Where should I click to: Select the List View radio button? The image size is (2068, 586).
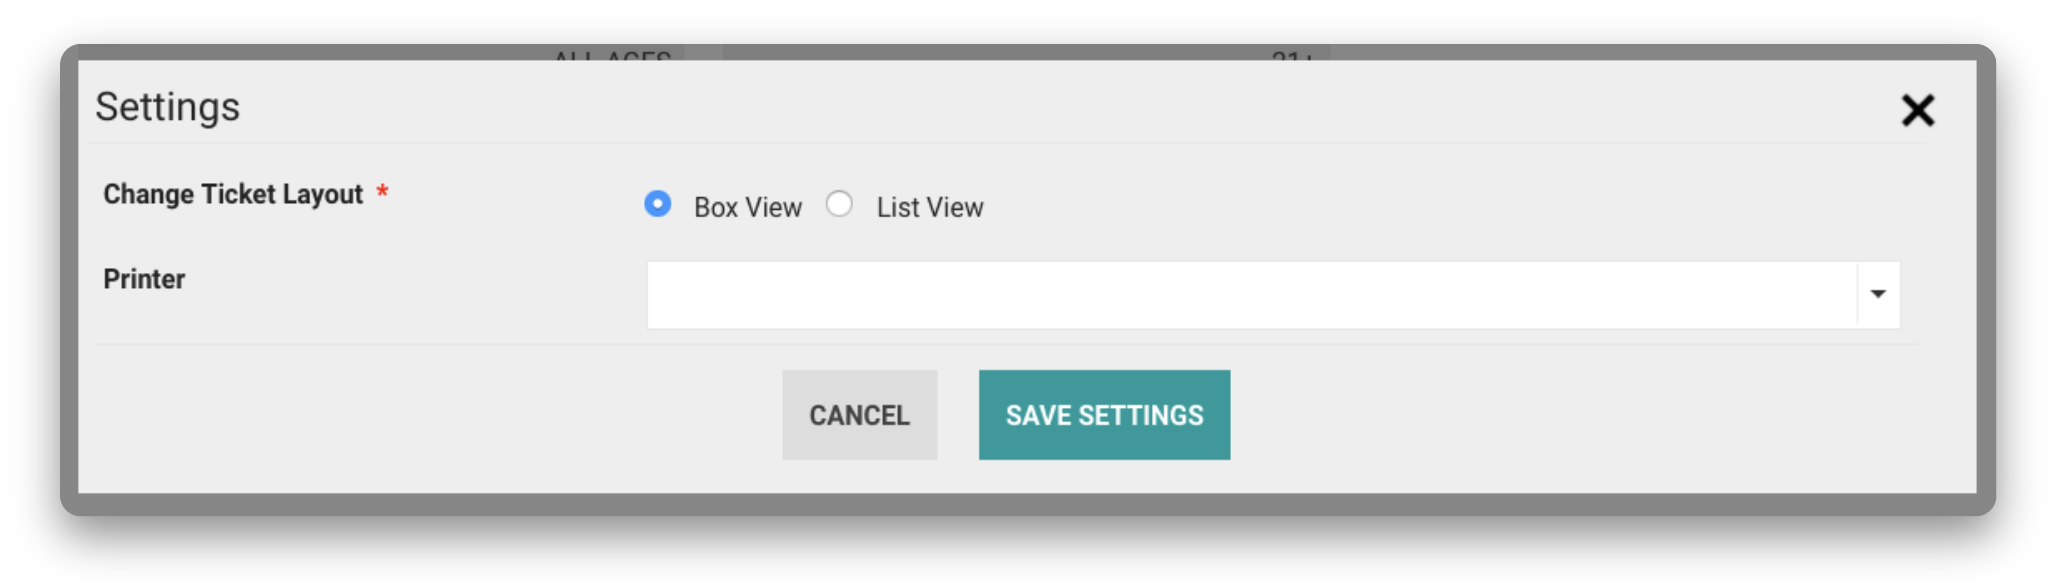coord(839,204)
